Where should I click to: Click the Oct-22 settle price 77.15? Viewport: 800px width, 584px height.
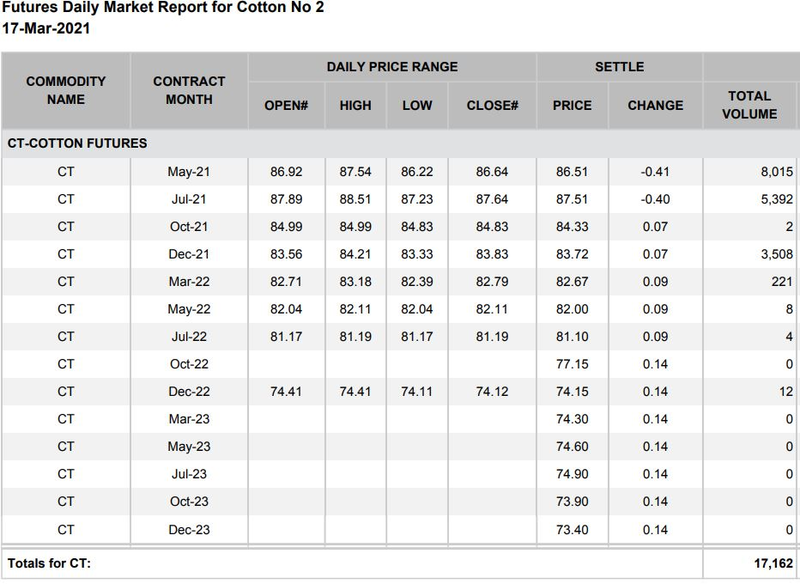point(572,365)
